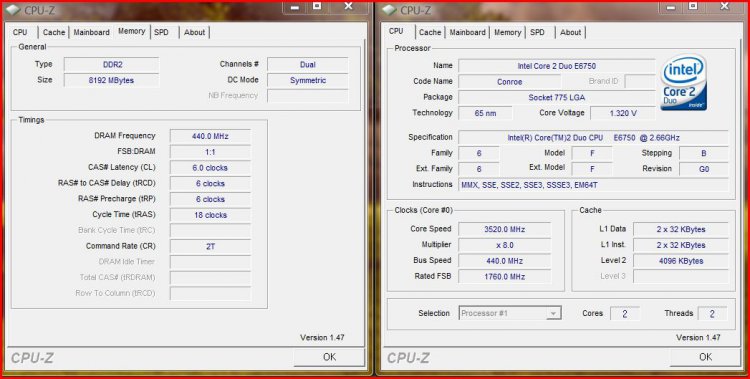Viewport: 750px width, 379px height.
Task: Click the Threads count field
Action: [712, 314]
